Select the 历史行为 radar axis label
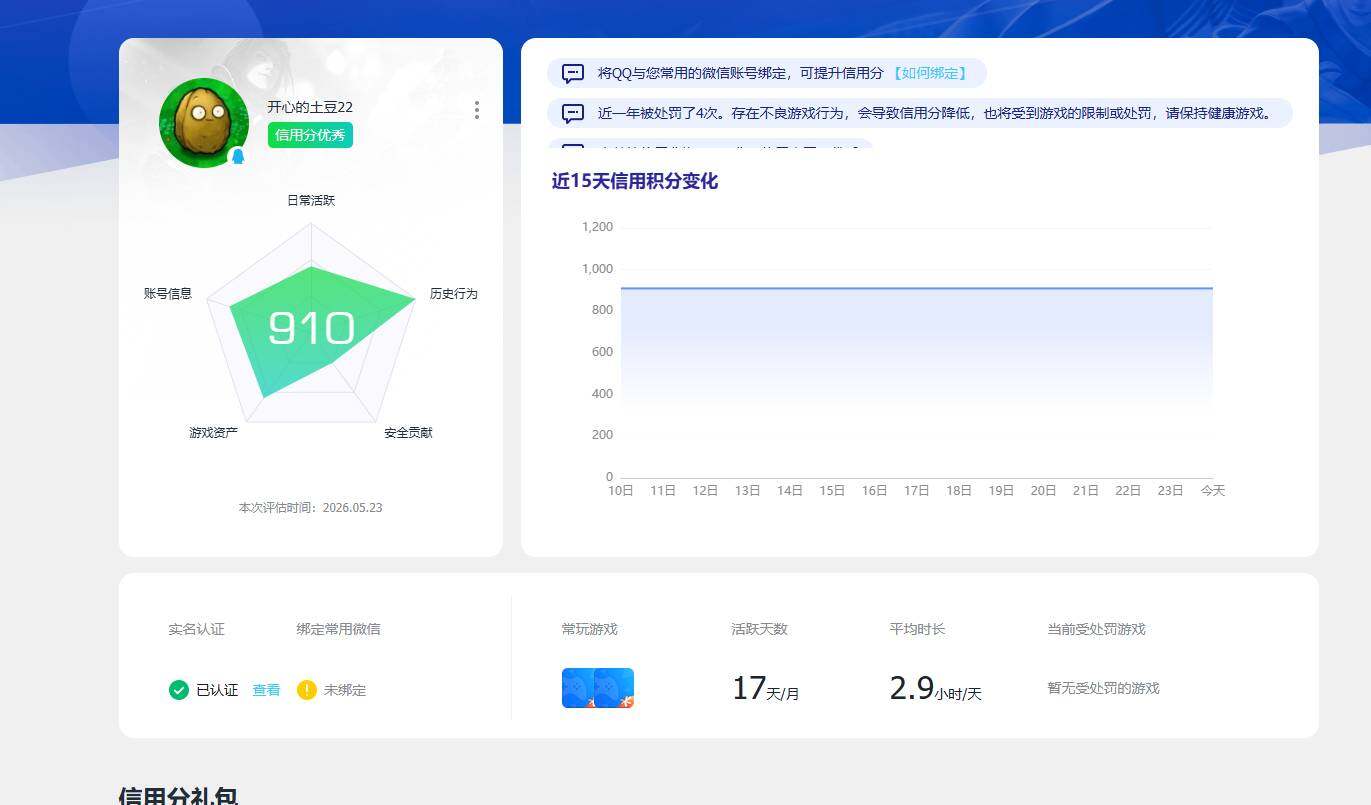The width and height of the screenshot is (1371, 805). [x=454, y=294]
